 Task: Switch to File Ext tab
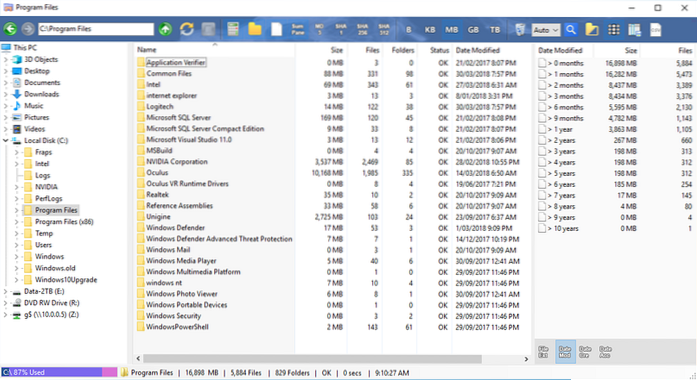coord(543,352)
